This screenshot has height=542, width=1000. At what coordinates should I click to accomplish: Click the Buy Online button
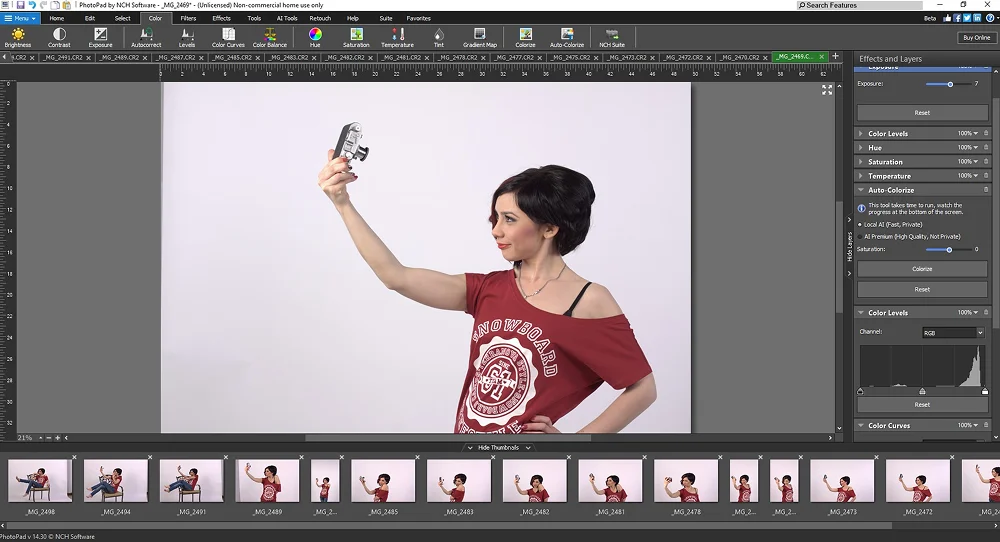[976, 38]
